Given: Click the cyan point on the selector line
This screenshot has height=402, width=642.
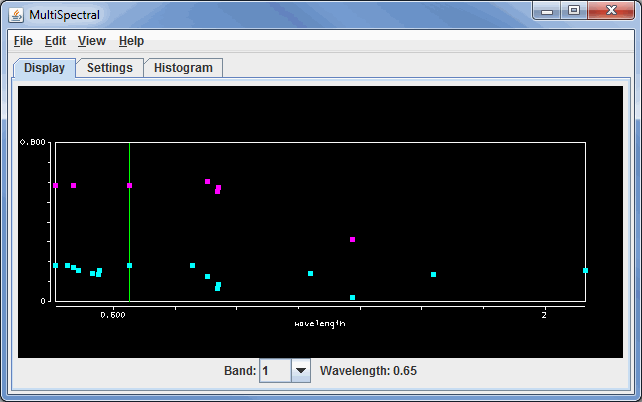Looking at the screenshot, I should click(130, 265).
